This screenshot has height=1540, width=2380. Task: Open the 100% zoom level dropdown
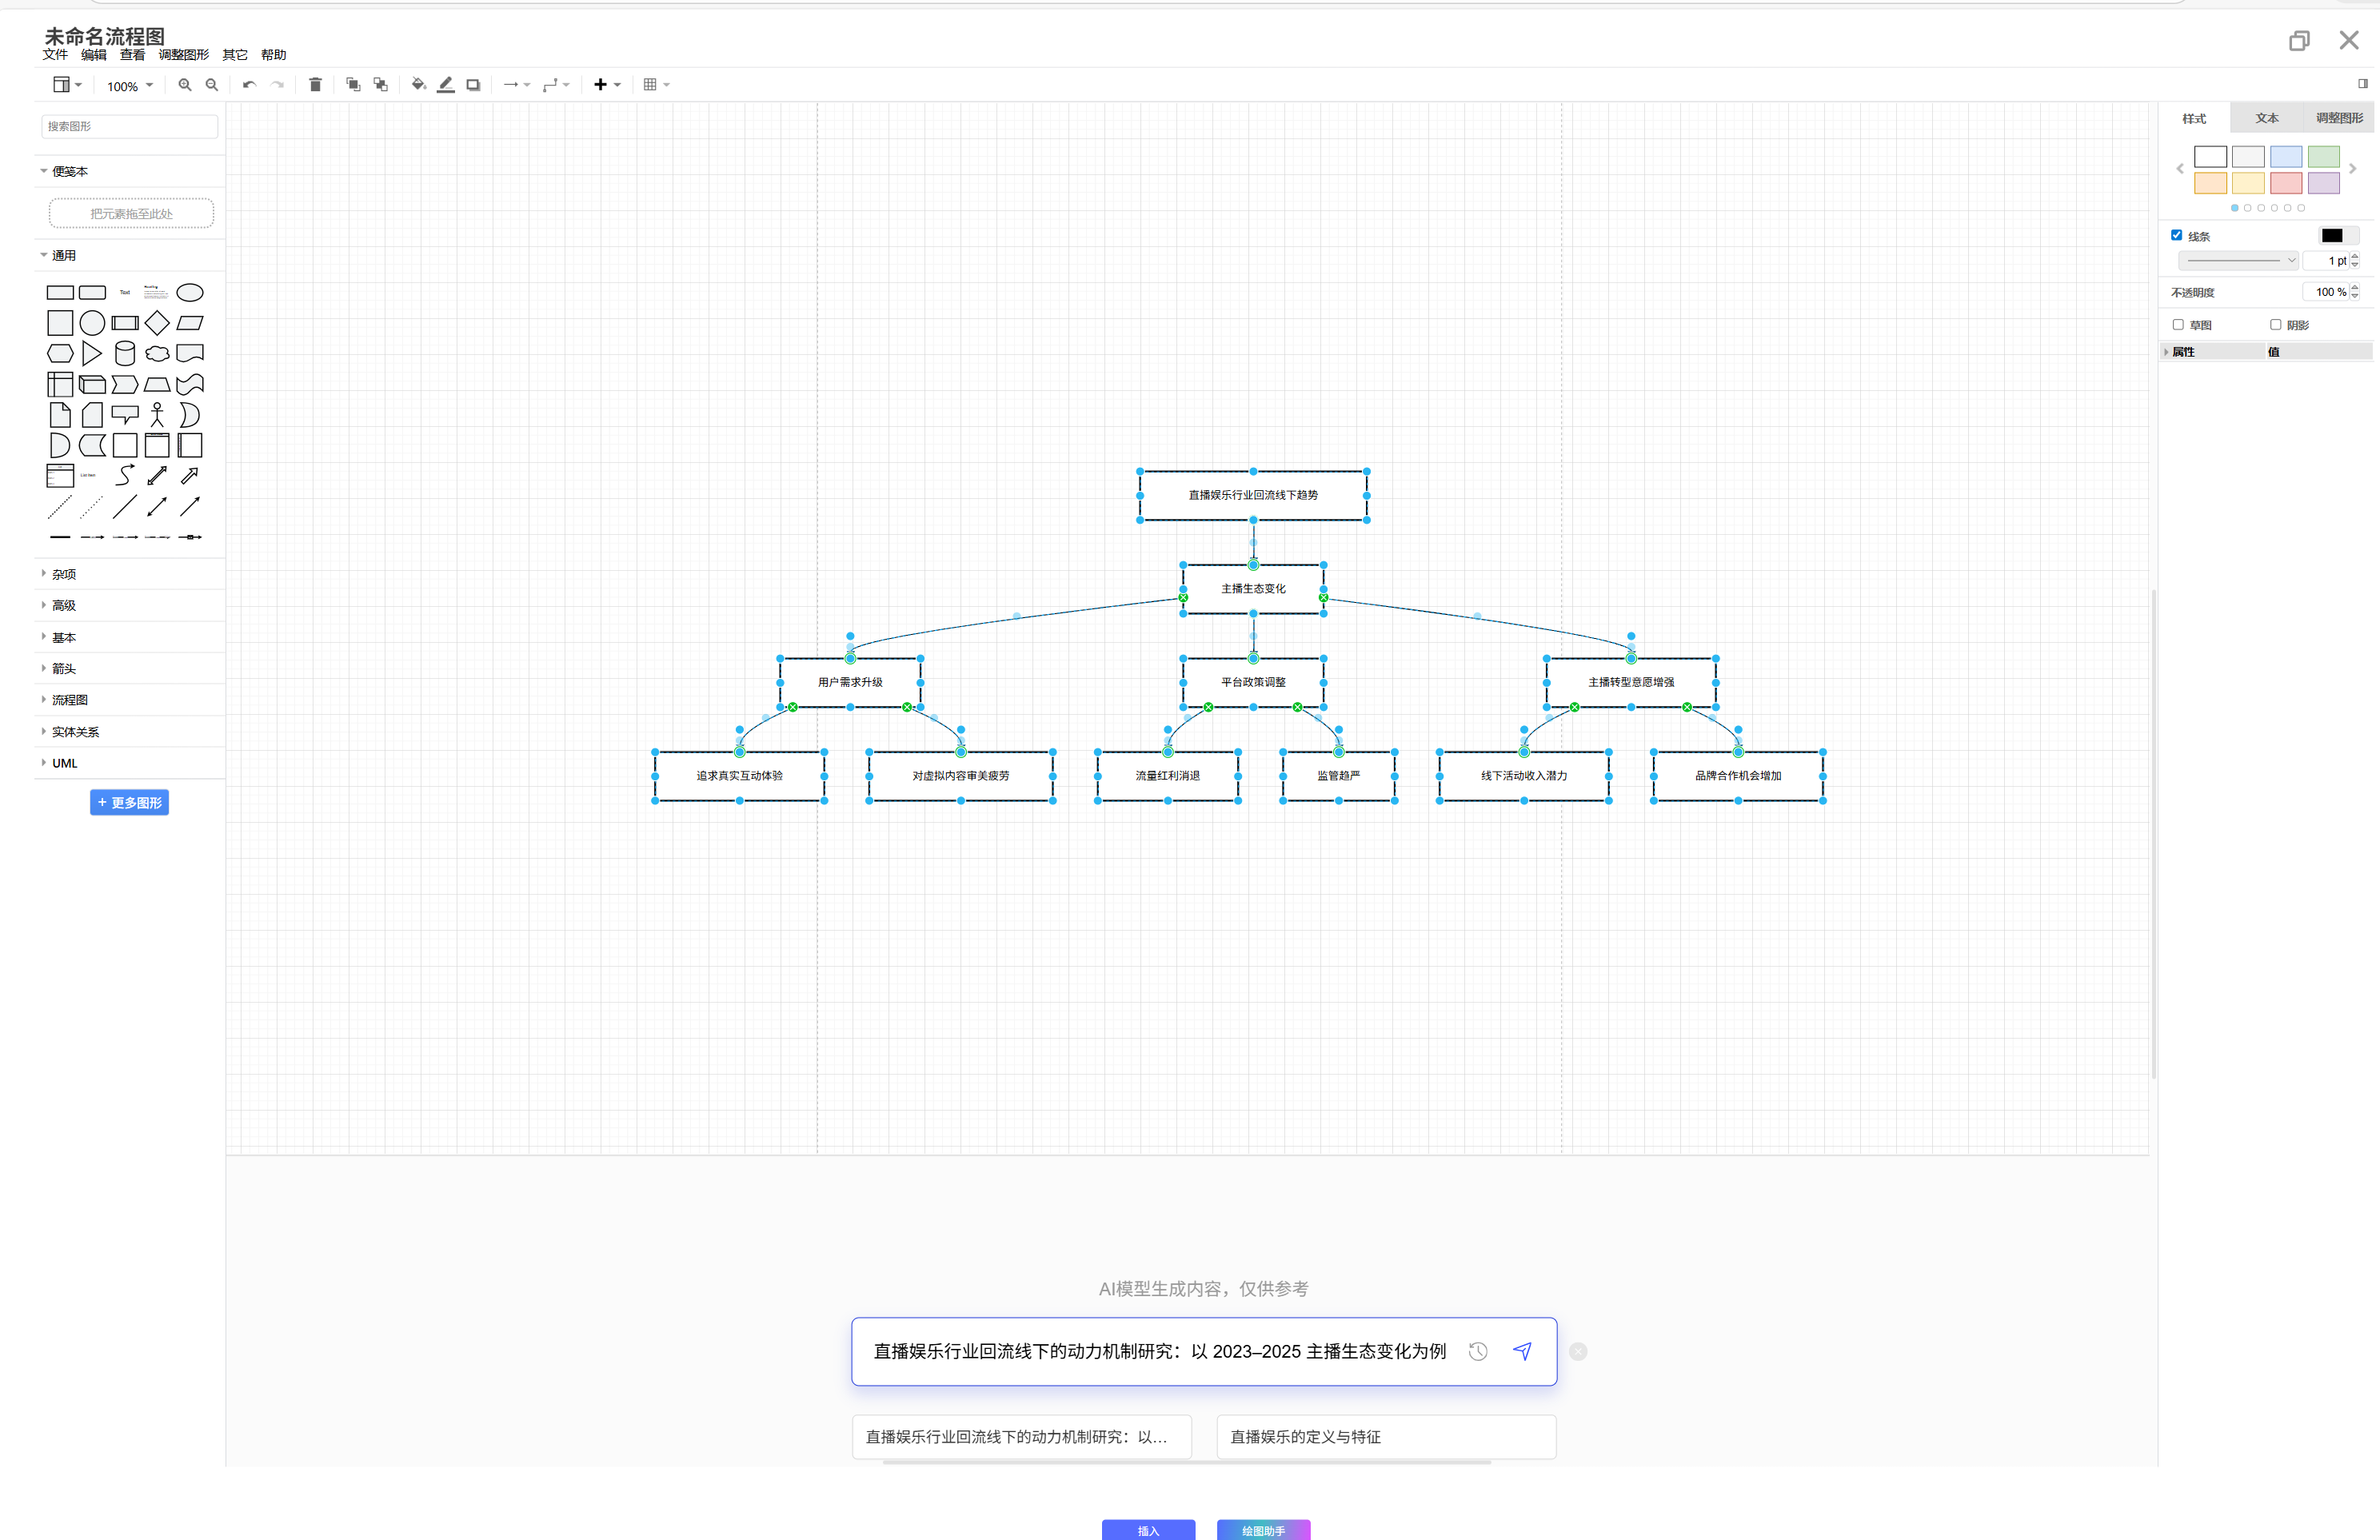[130, 86]
